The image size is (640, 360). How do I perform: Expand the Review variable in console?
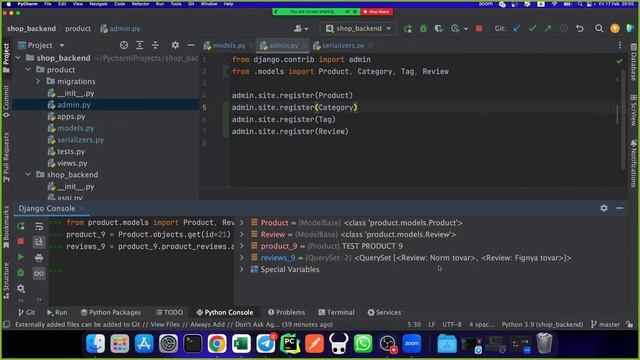[x=242, y=234]
